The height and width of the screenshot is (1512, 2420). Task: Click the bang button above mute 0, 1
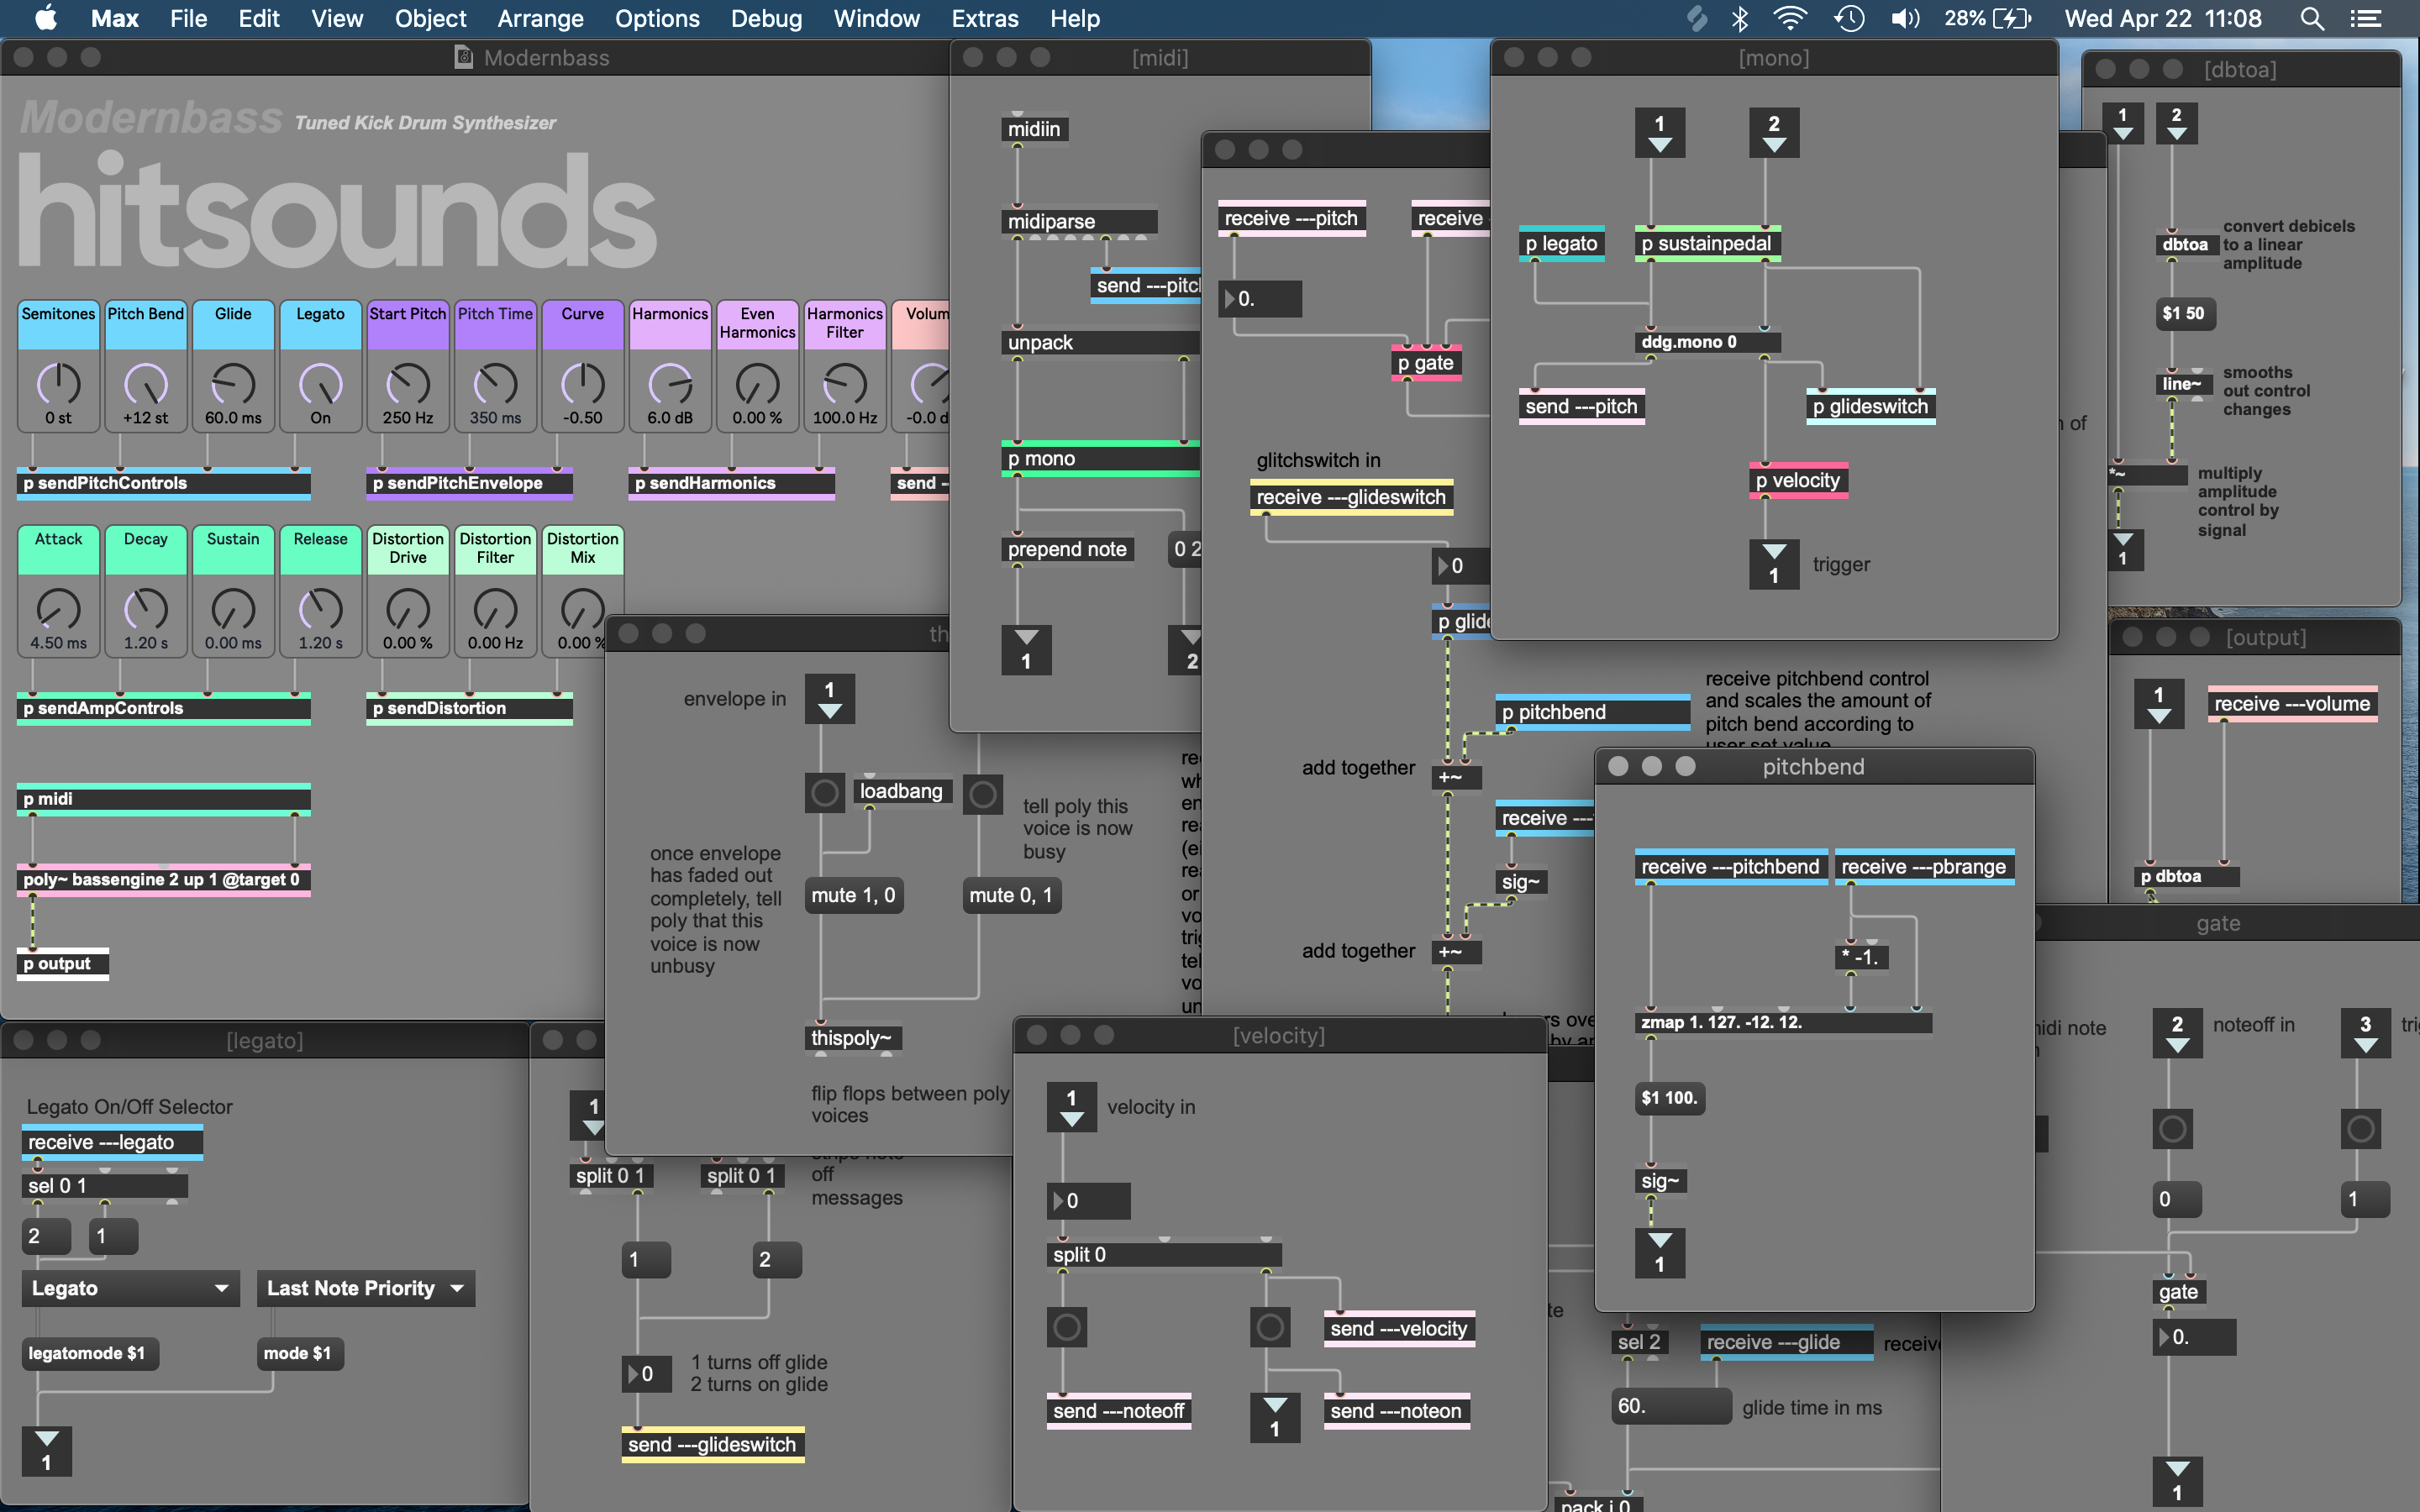pos(982,794)
